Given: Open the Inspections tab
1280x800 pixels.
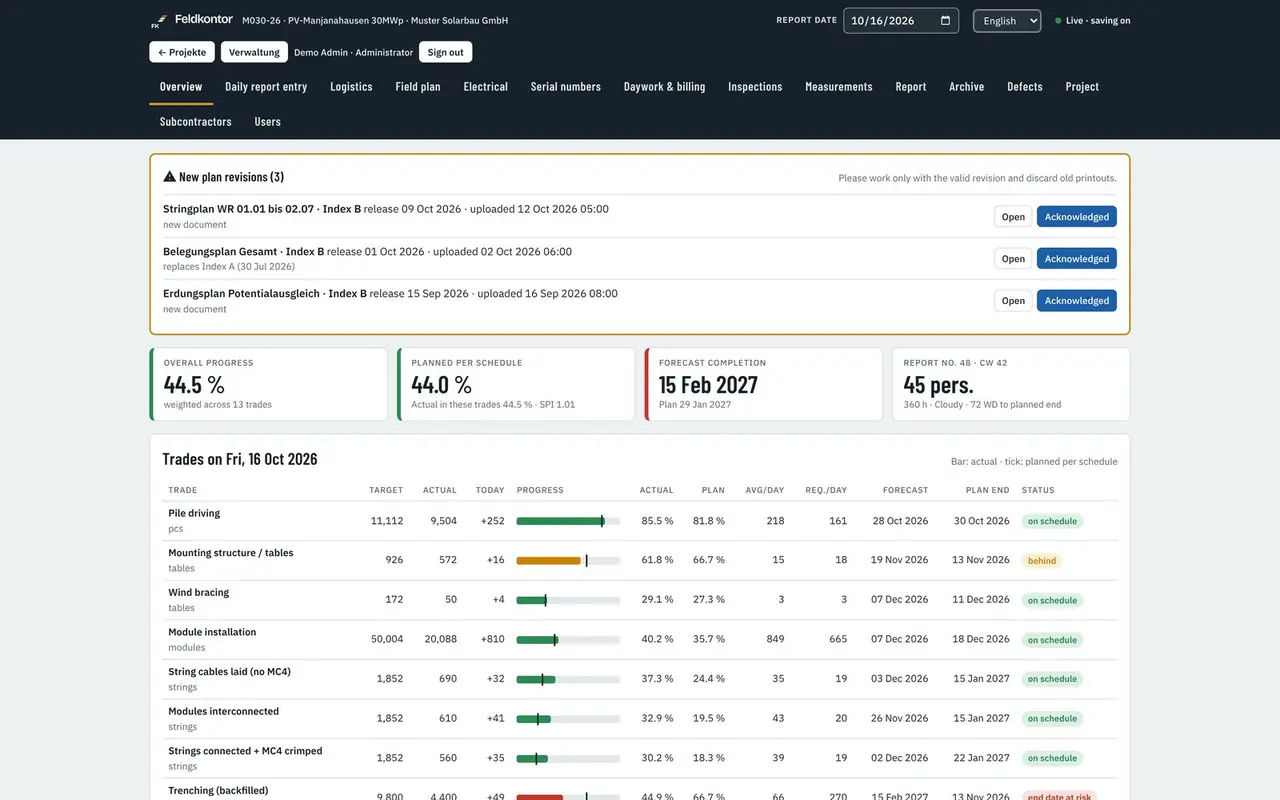Looking at the screenshot, I should [755, 87].
